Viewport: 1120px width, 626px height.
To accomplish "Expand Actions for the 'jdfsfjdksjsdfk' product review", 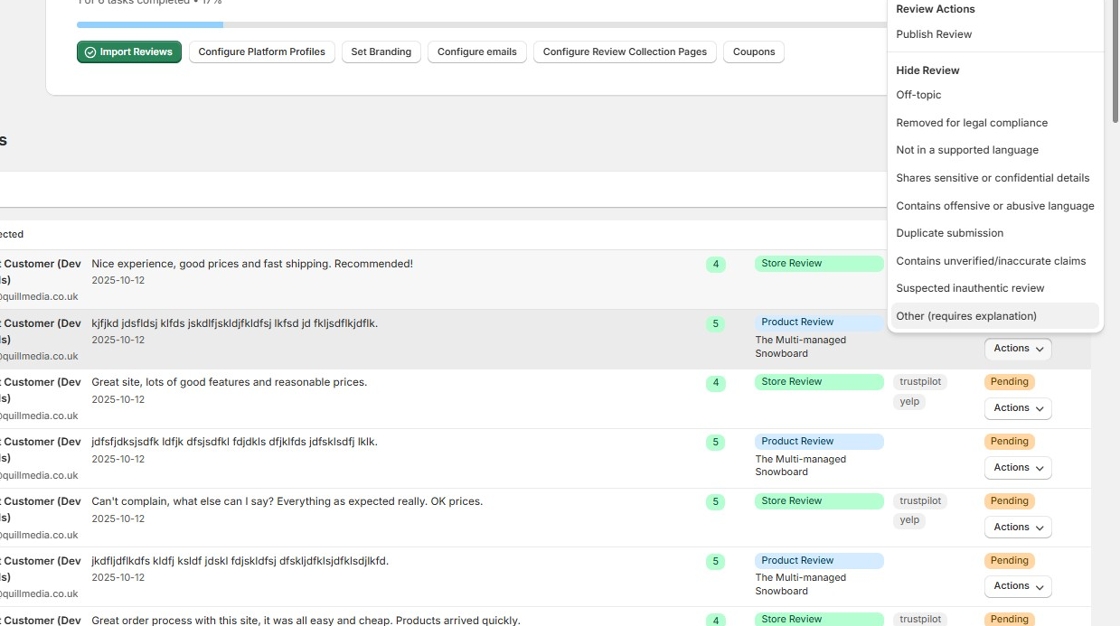I will tap(1017, 467).
